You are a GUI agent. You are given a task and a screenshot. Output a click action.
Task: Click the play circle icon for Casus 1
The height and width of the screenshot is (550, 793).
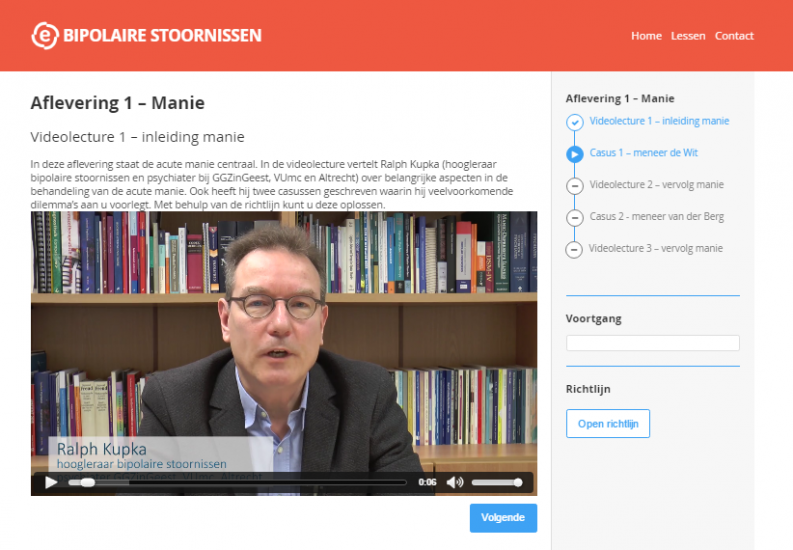(574, 154)
